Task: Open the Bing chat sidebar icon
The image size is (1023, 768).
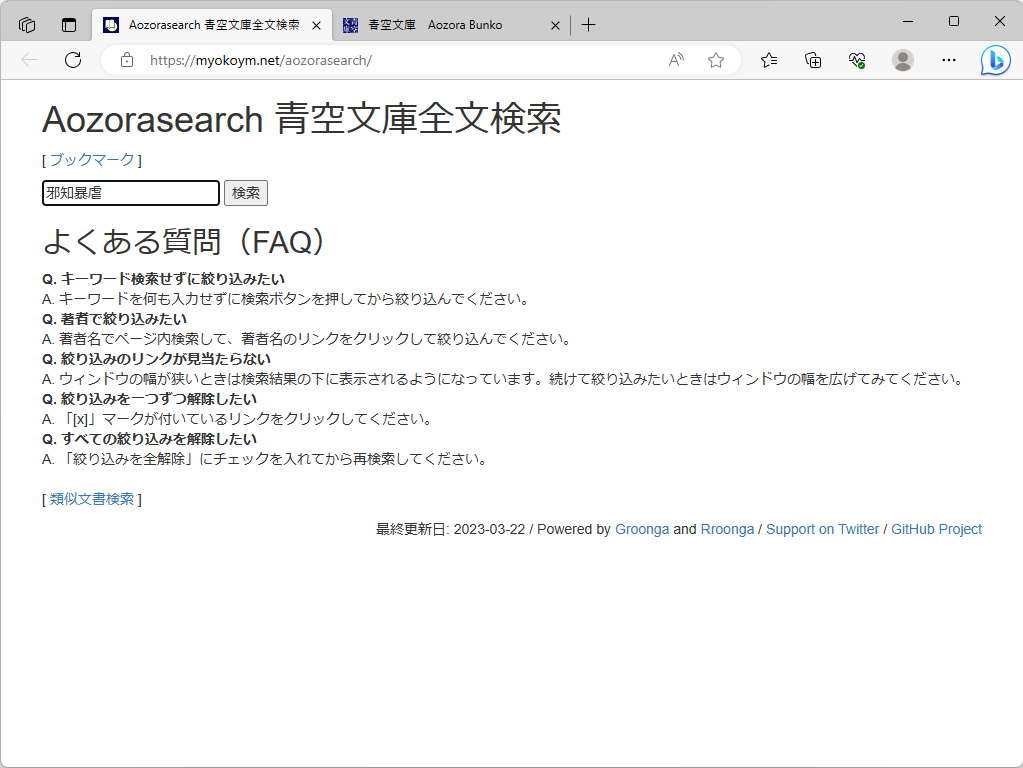Action: 996,60
